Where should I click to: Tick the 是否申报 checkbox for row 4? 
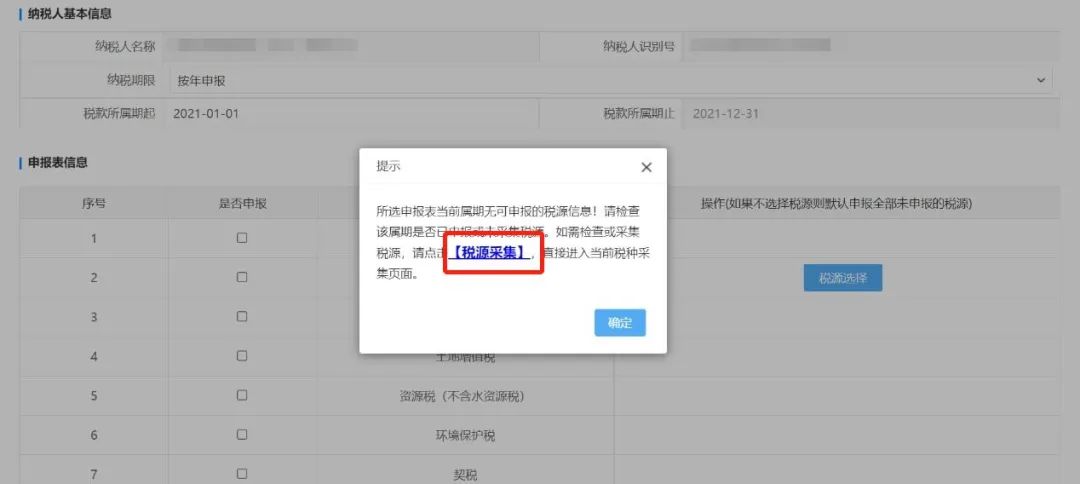pyautogui.click(x=242, y=356)
